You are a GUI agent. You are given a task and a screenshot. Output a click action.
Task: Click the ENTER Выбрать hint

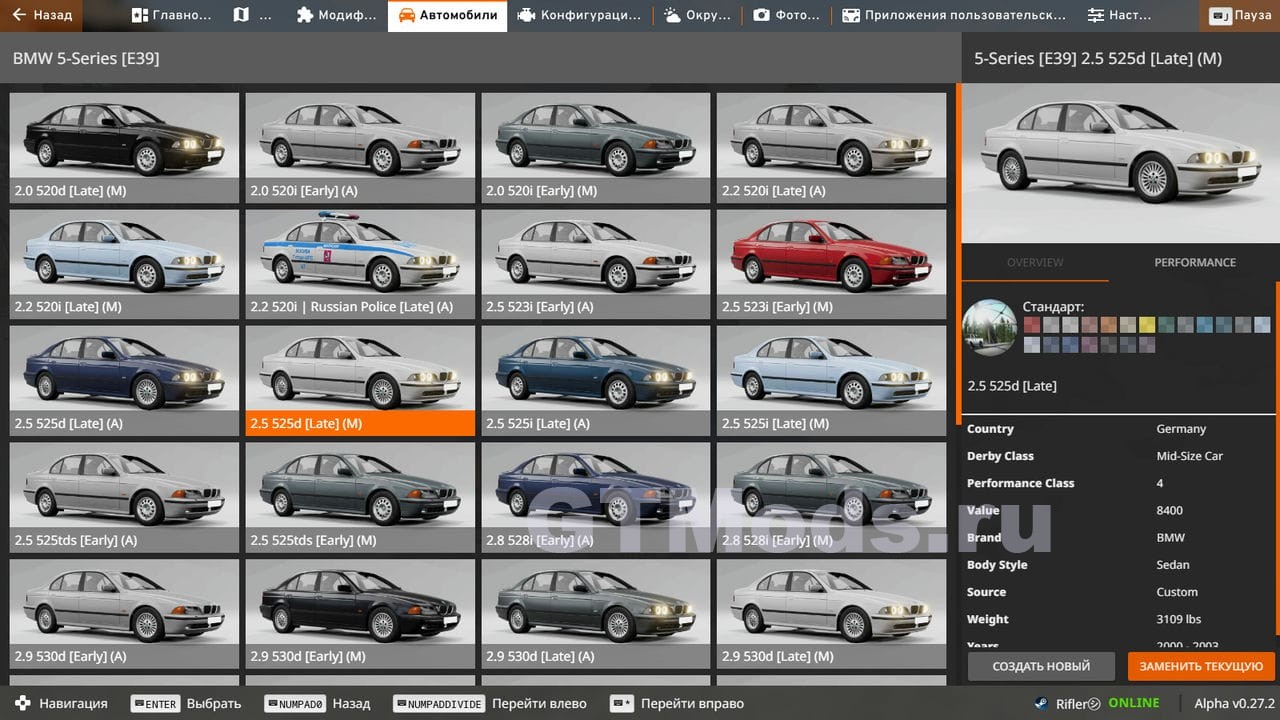click(x=186, y=703)
